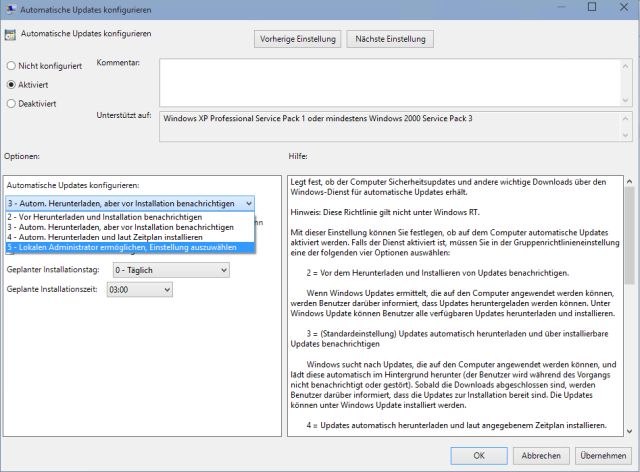Close the dialog with the X button

pos(622,8)
